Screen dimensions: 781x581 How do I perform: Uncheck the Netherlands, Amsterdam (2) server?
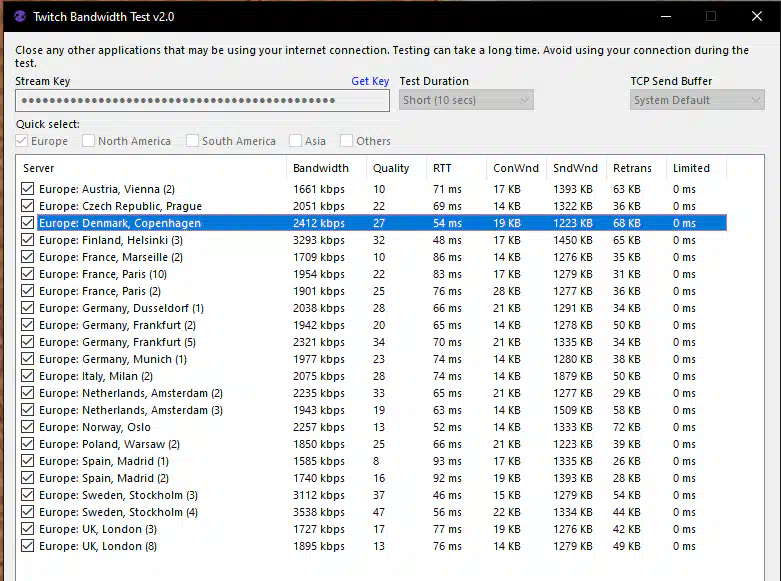(28, 393)
